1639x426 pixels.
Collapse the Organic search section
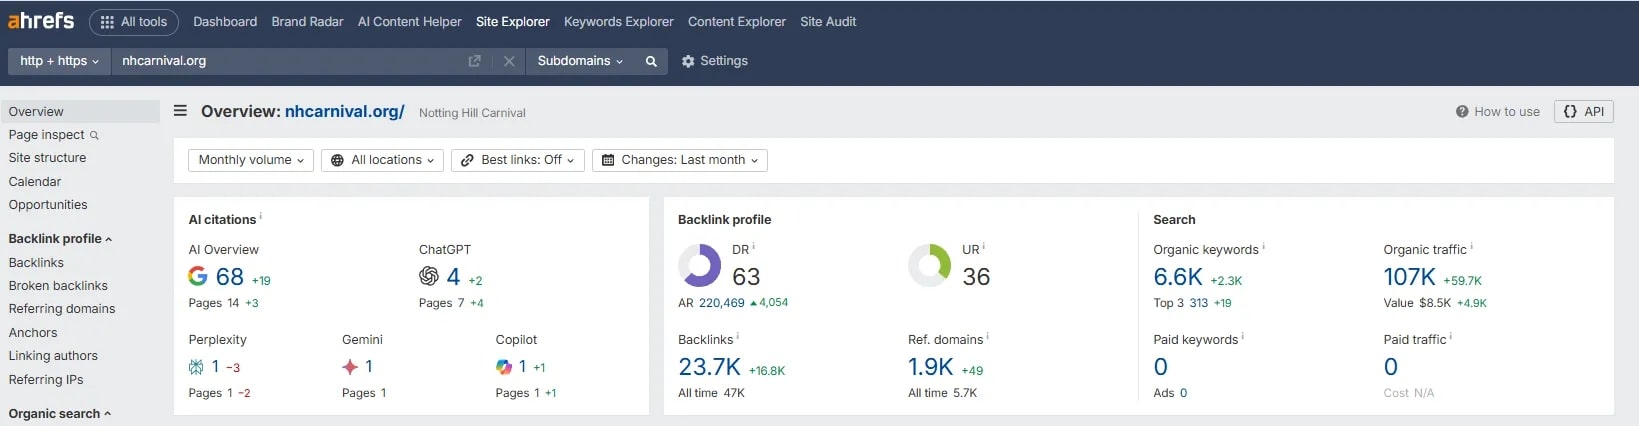tap(60, 414)
